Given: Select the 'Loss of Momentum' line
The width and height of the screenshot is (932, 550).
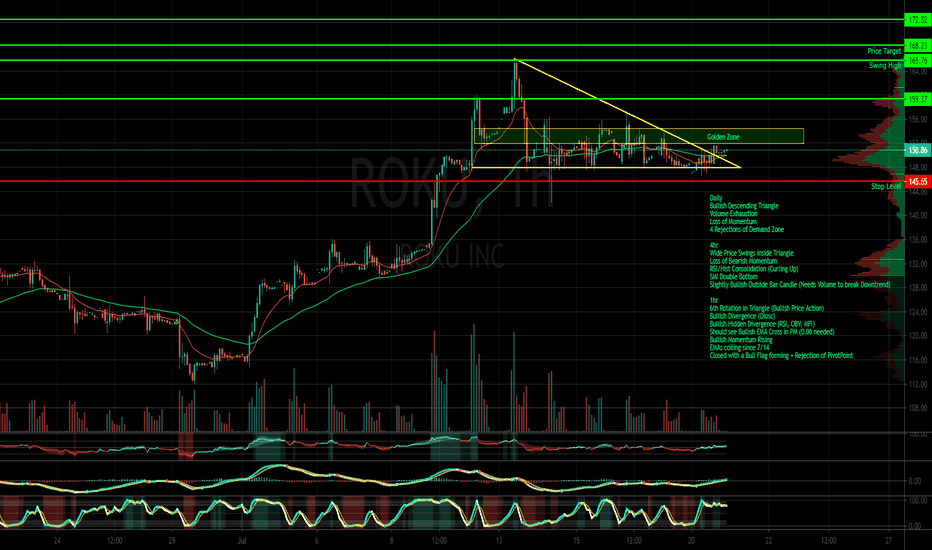Looking at the screenshot, I should 733,221.
